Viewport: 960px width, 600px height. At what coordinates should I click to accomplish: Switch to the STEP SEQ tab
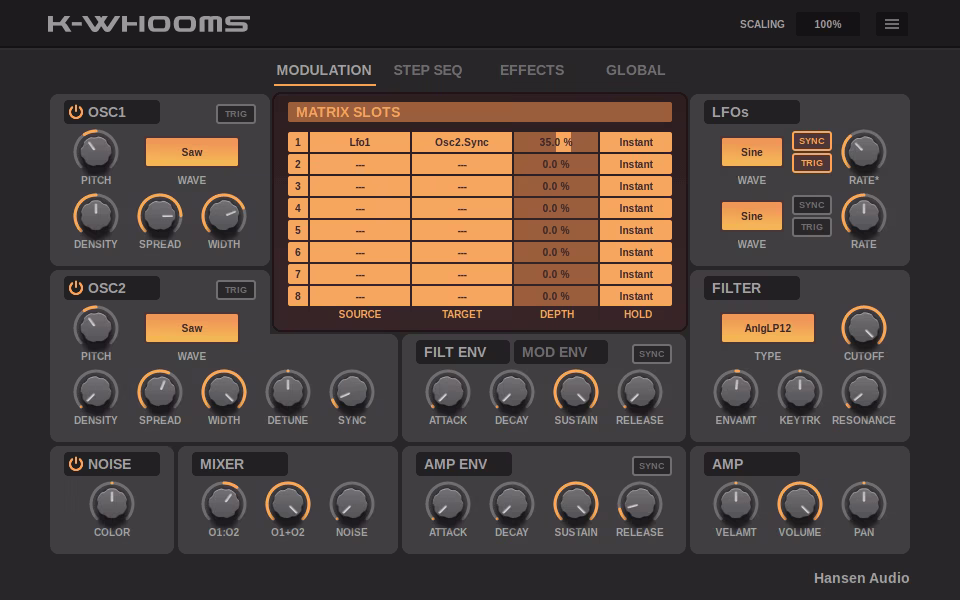428,70
